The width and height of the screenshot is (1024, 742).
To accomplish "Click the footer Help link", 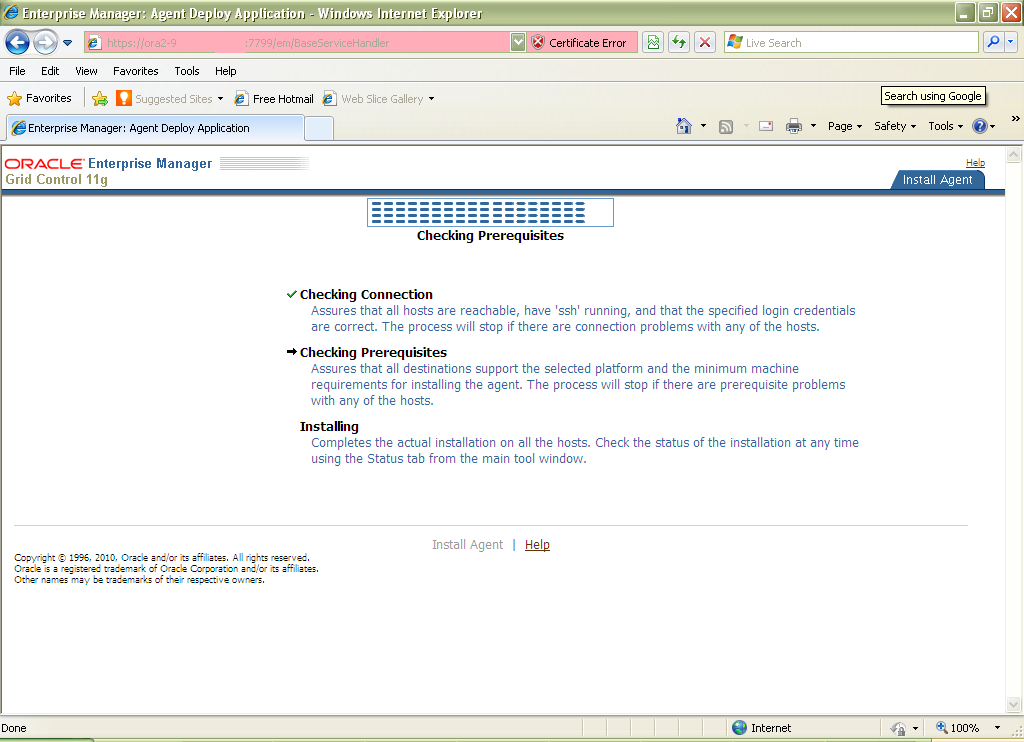I will [x=537, y=545].
